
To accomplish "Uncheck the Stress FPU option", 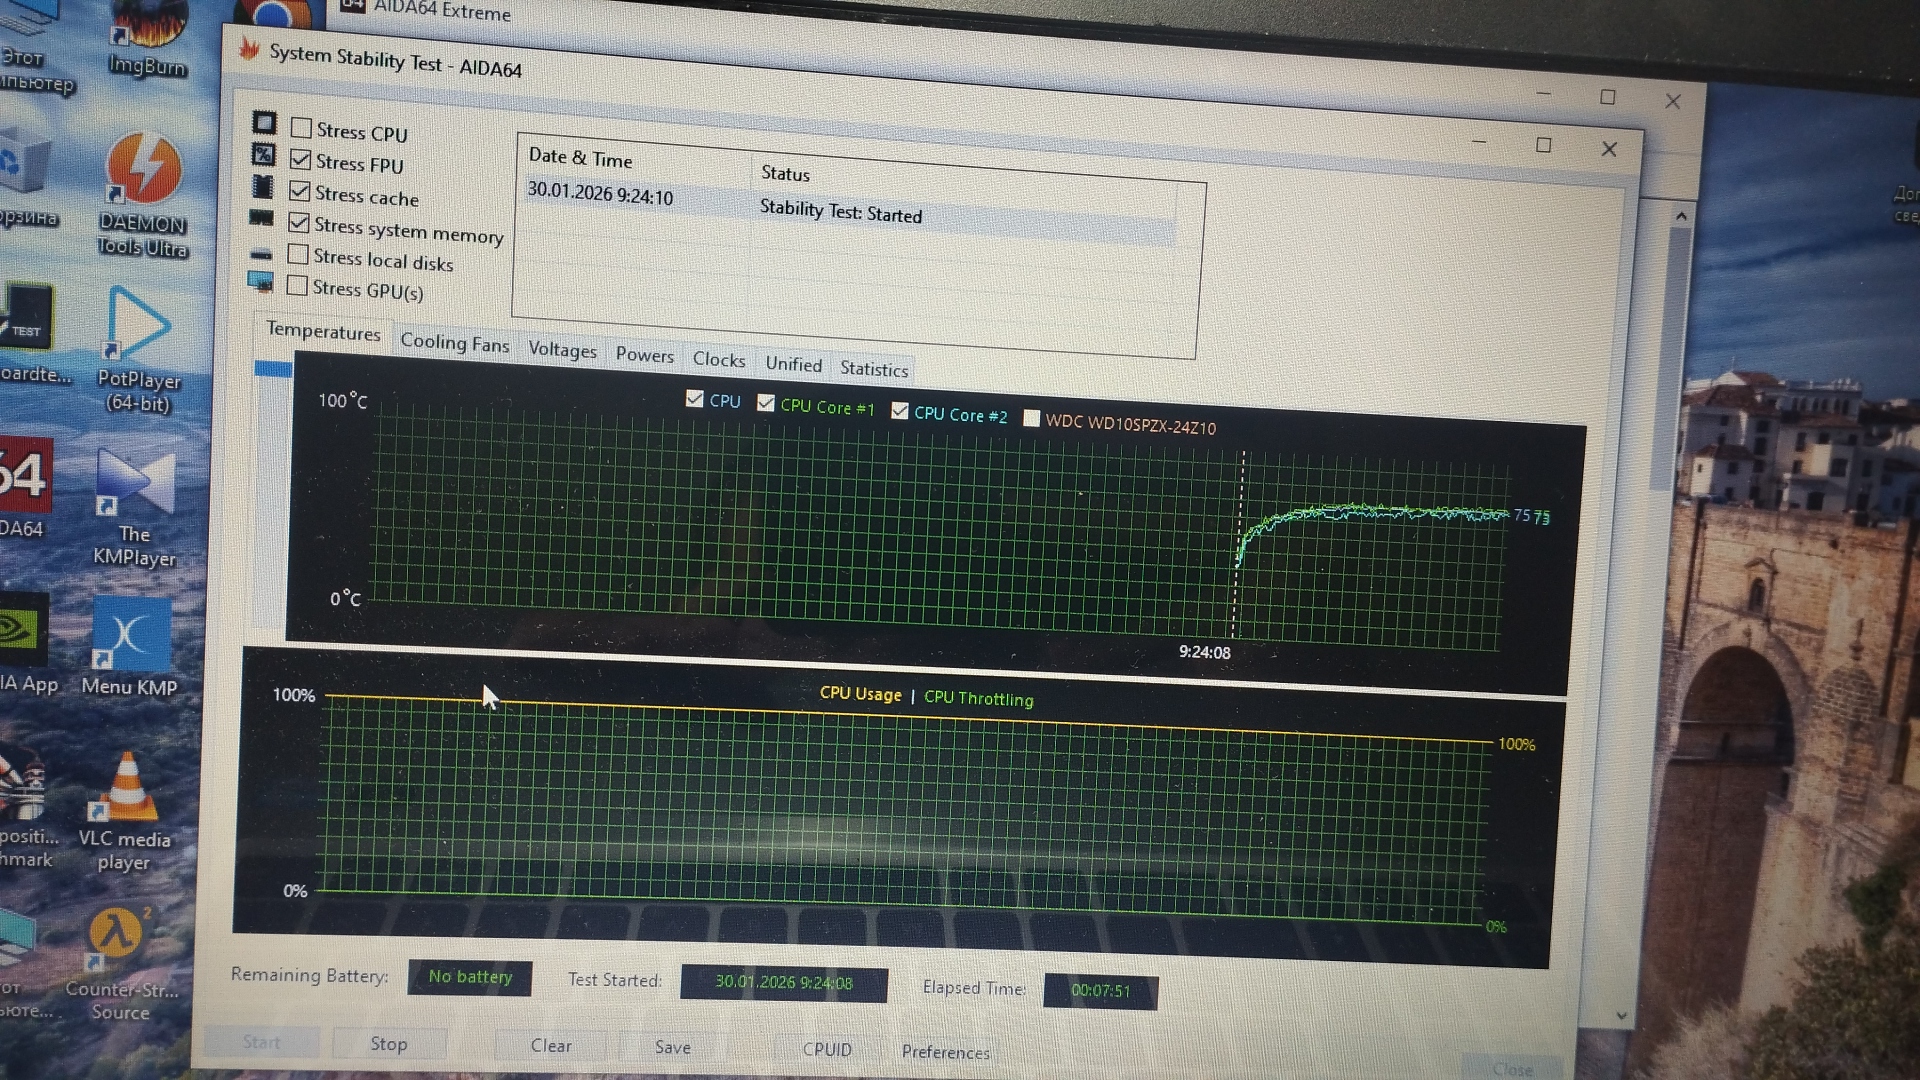I will tap(300, 160).
